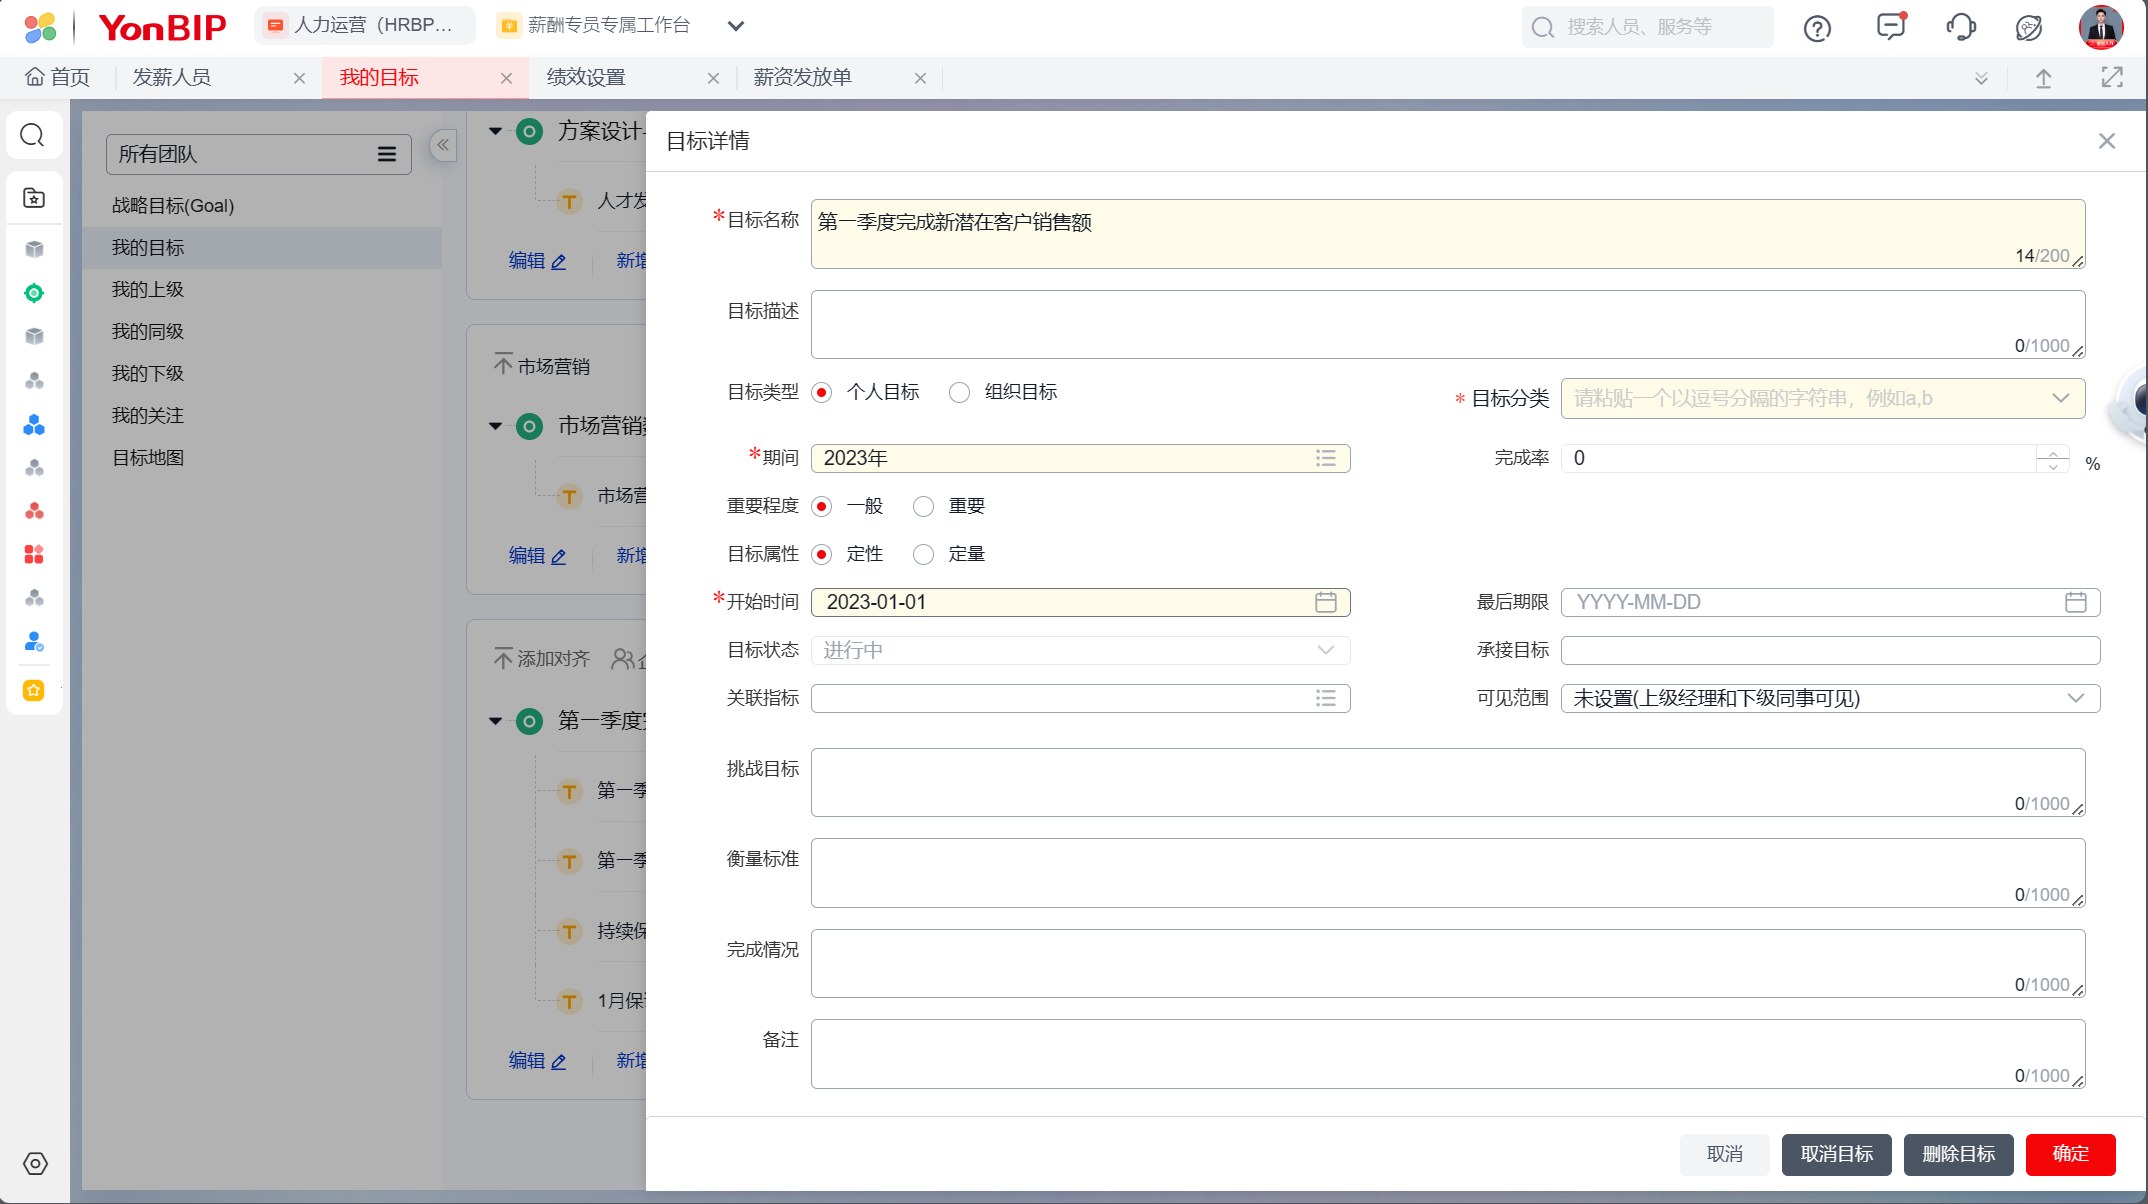Click the 取消目标 button
Screen dimensions: 2148x1204
pos(1837,1154)
